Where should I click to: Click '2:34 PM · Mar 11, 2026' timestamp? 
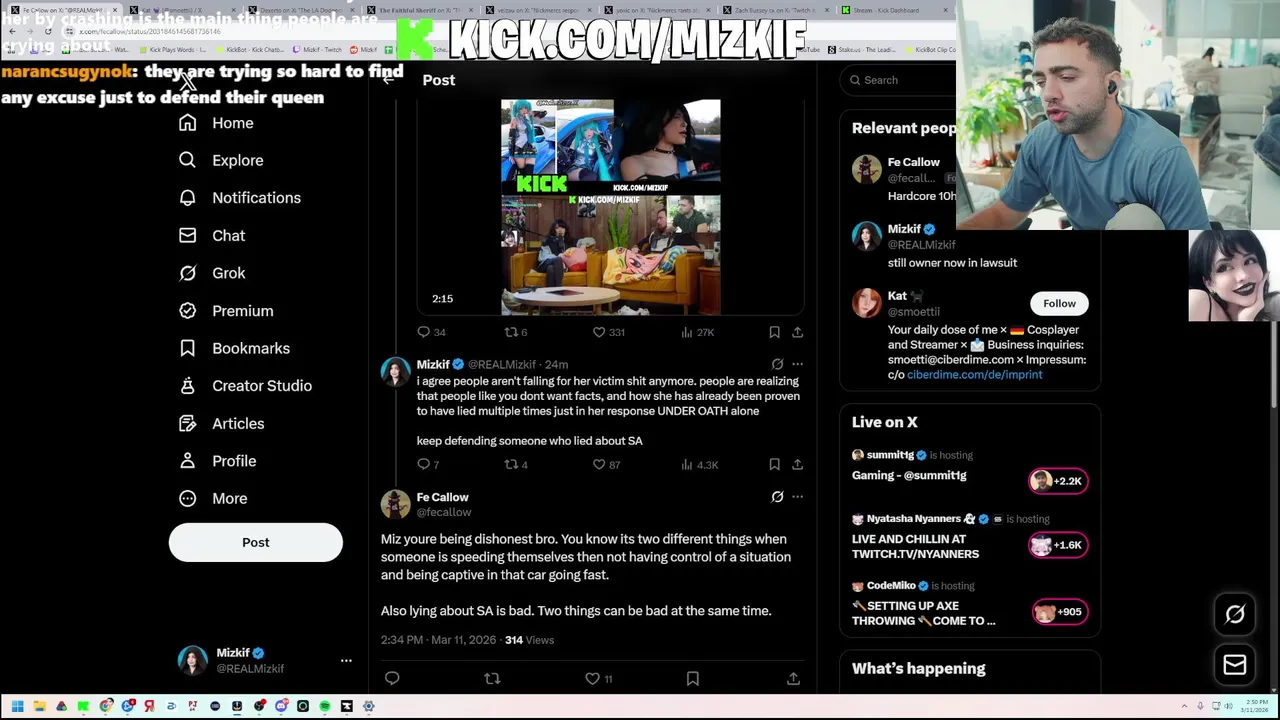click(x=438, y=640)
